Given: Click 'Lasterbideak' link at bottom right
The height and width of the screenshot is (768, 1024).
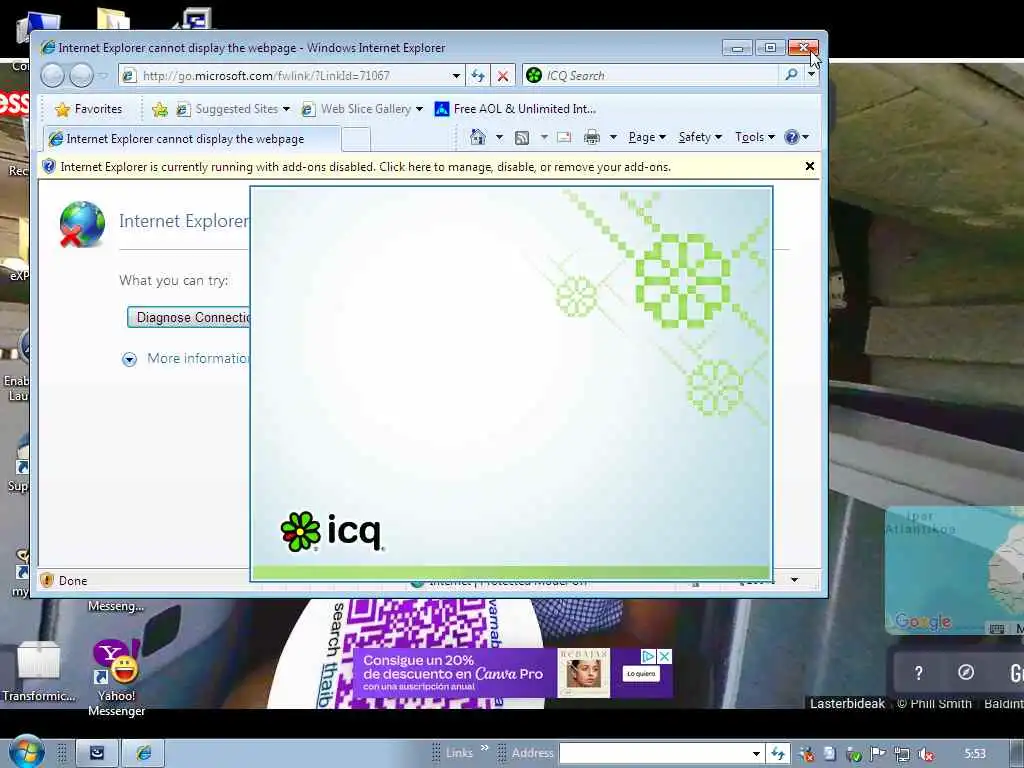Looking at the screenshot, I should [848, 703].
